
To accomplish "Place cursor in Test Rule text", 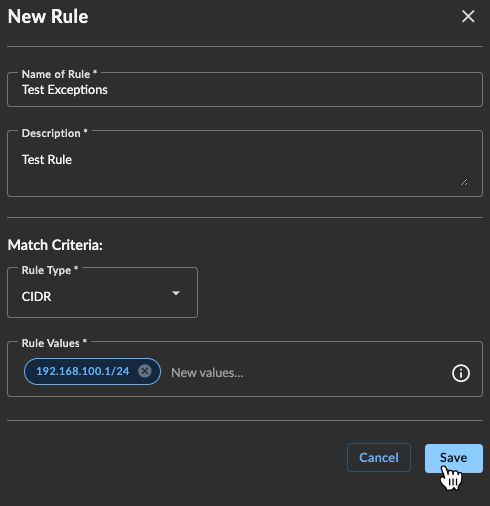I will click(x=47, y=160).
